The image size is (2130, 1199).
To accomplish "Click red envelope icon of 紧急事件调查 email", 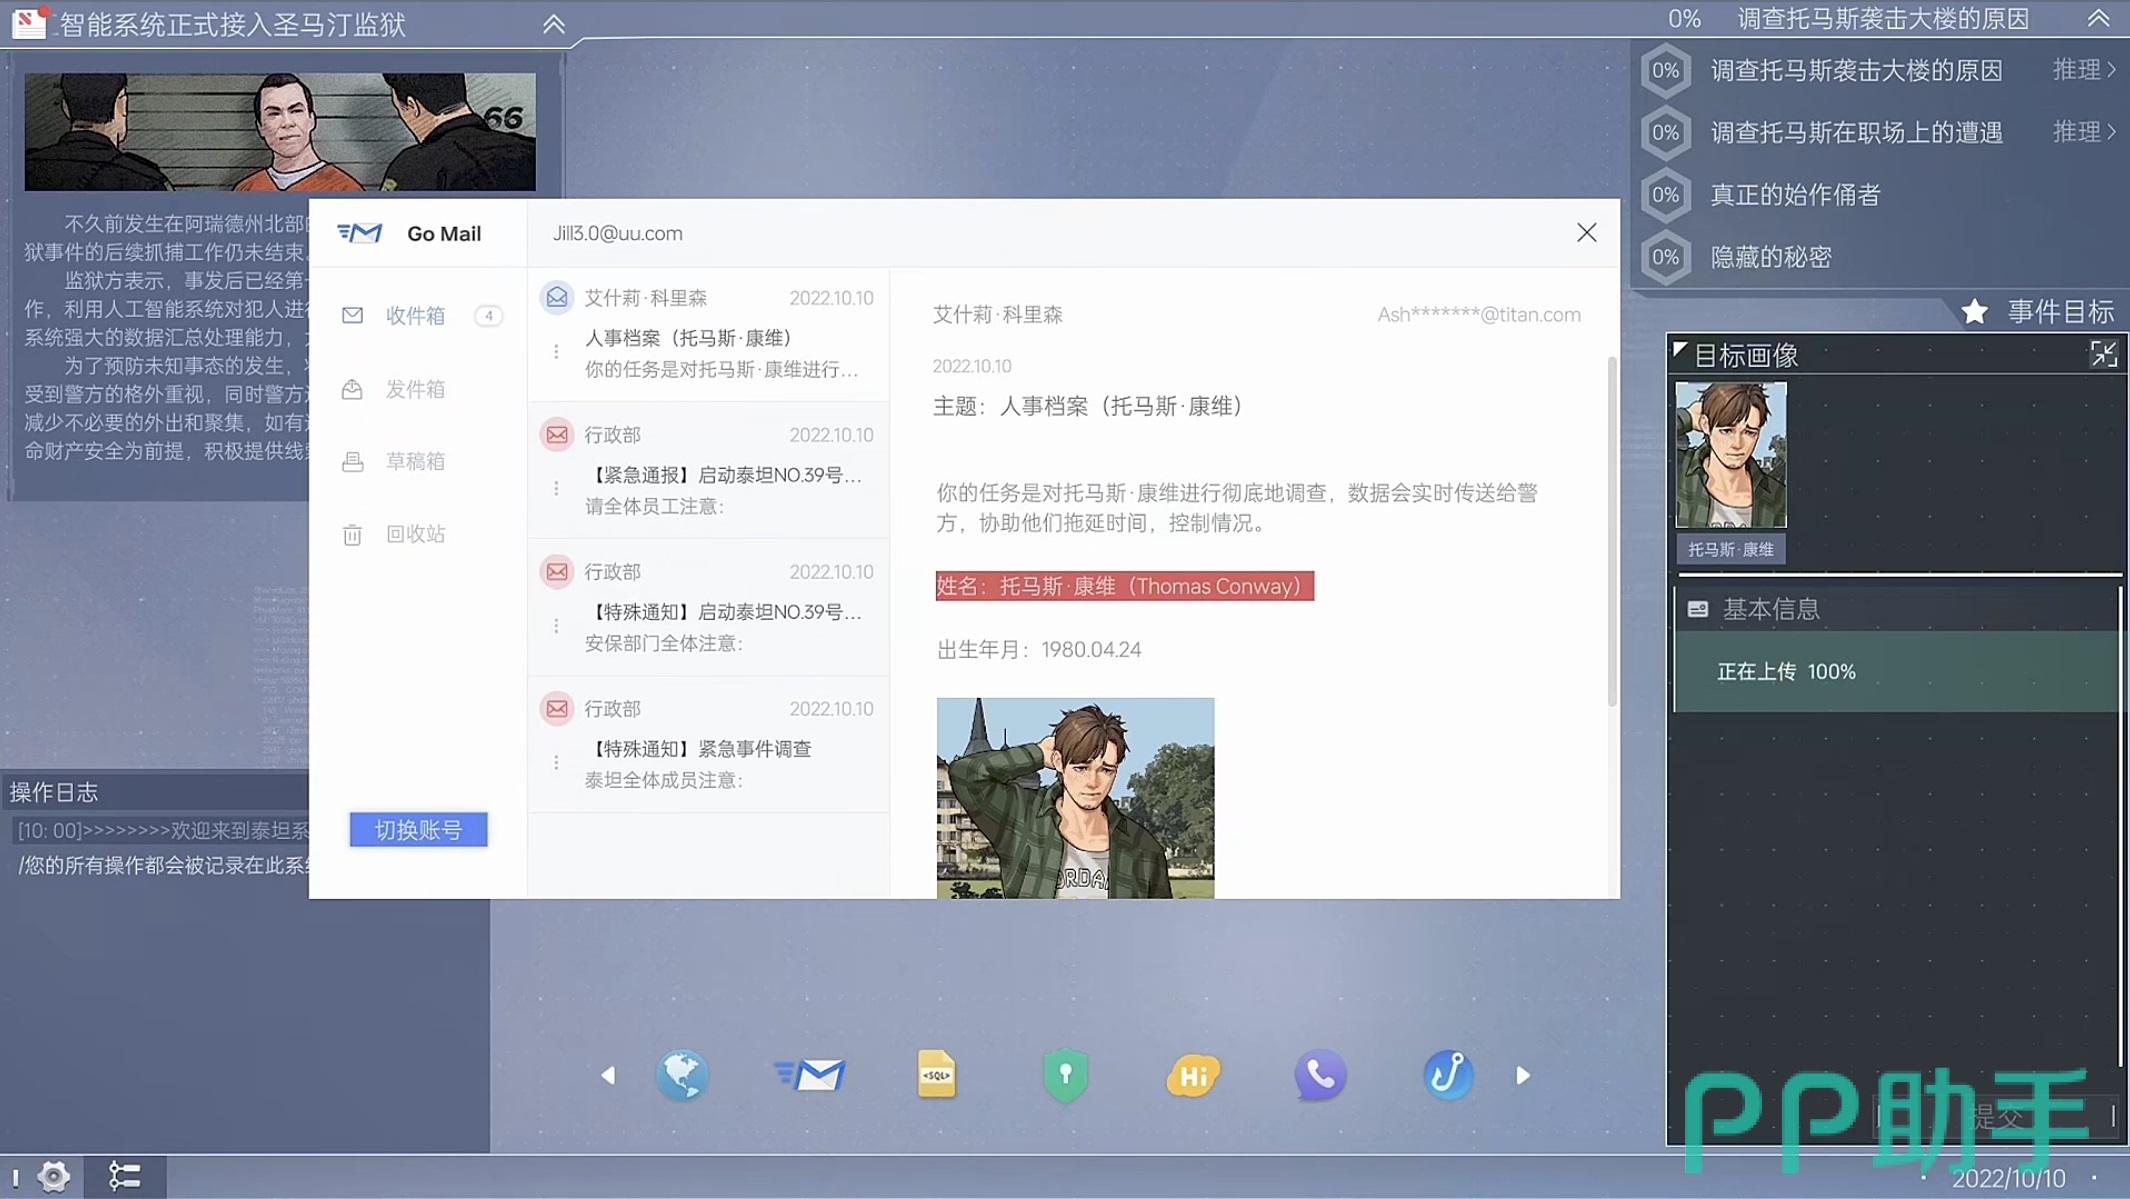I will coord(557,708).
